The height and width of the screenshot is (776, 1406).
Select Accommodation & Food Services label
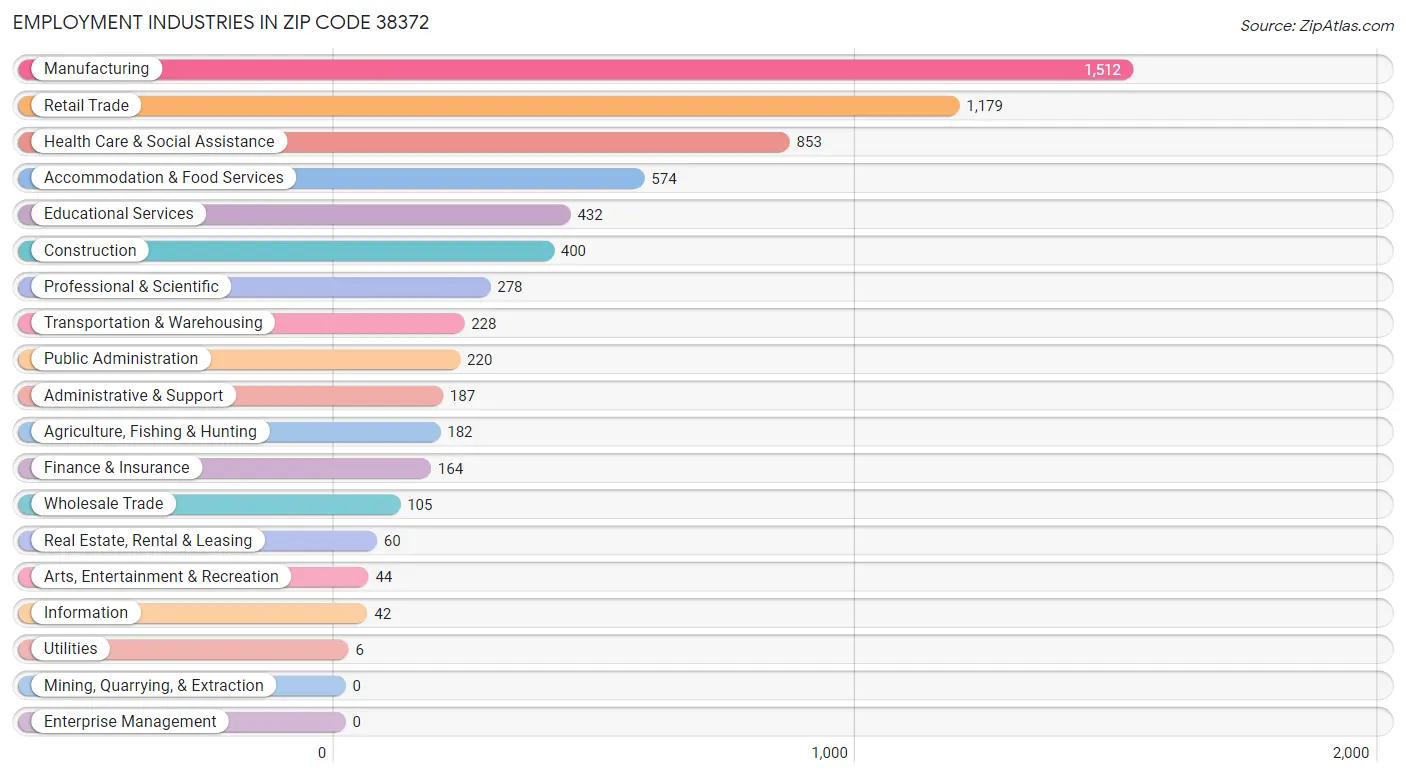[x=164, y=178]
